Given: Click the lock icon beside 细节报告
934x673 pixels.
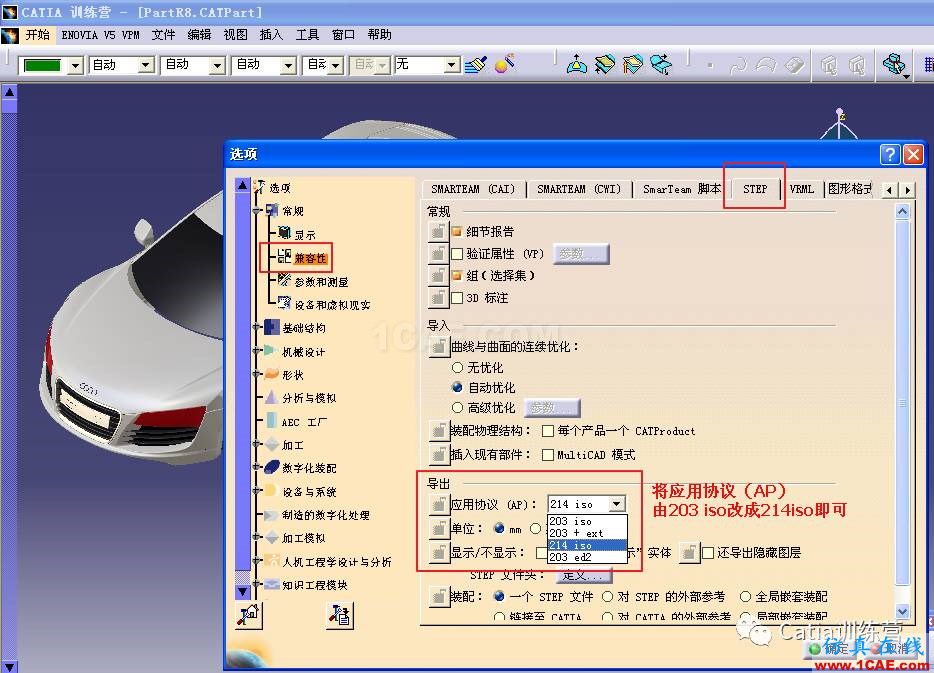Looking at the screenshot, I should click(x=438, y=231).
